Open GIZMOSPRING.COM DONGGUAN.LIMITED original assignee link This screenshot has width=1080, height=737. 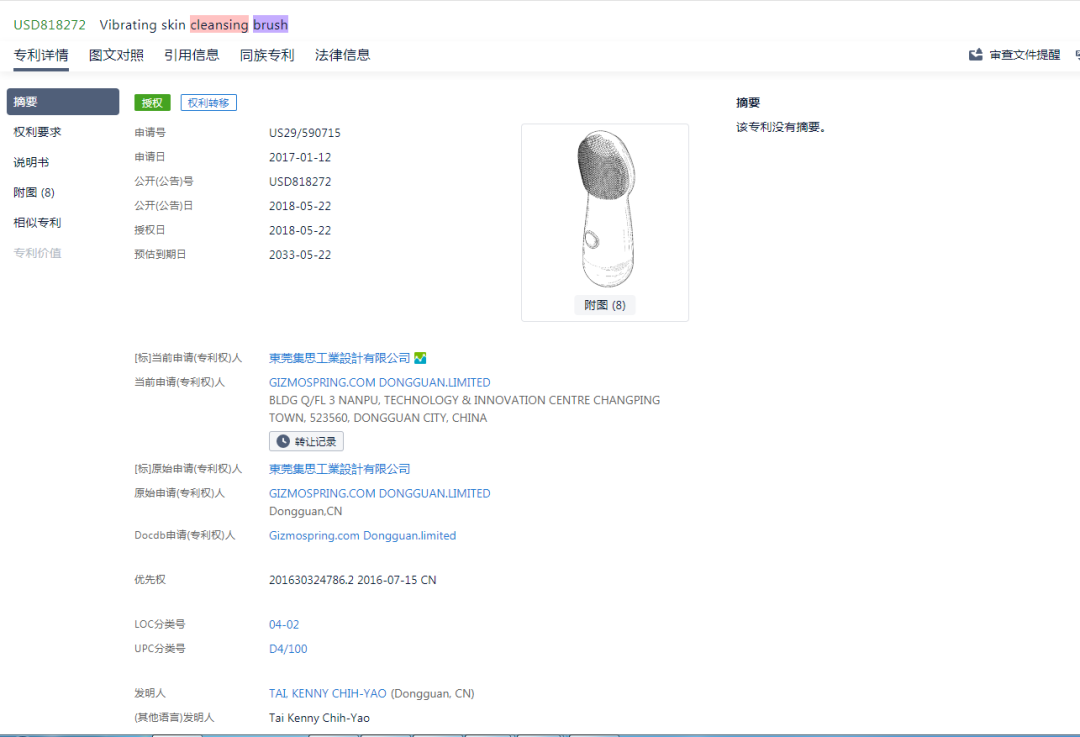pos(380,493)
